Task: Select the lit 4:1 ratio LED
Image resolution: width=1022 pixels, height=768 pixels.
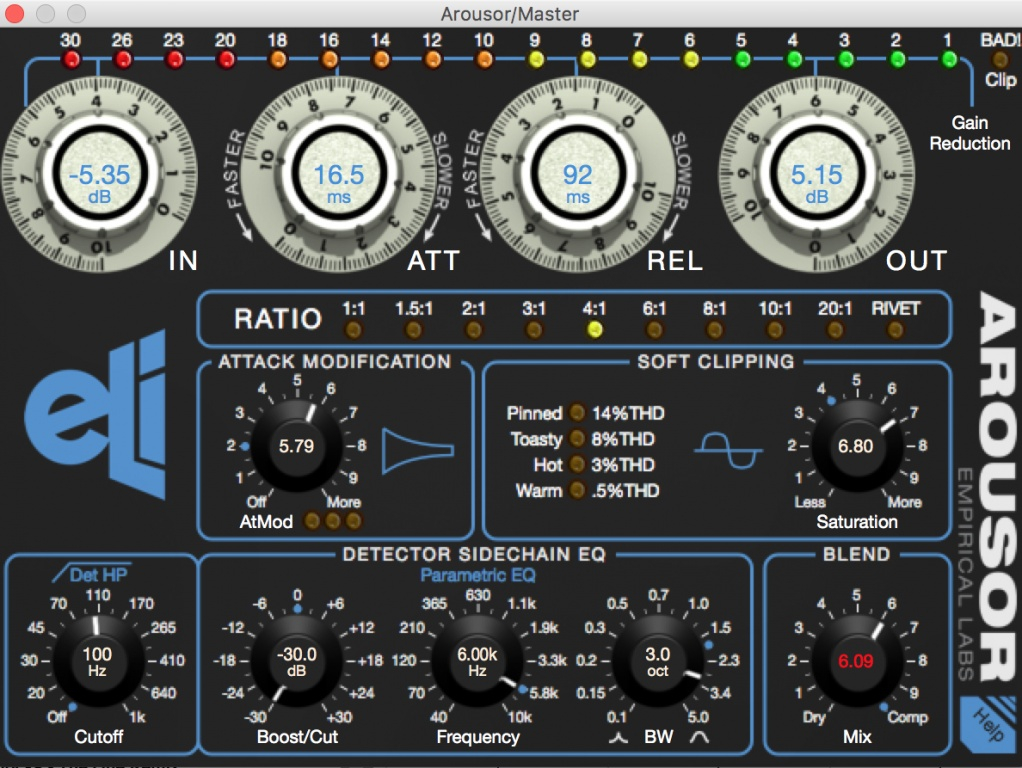Action: 594,330
